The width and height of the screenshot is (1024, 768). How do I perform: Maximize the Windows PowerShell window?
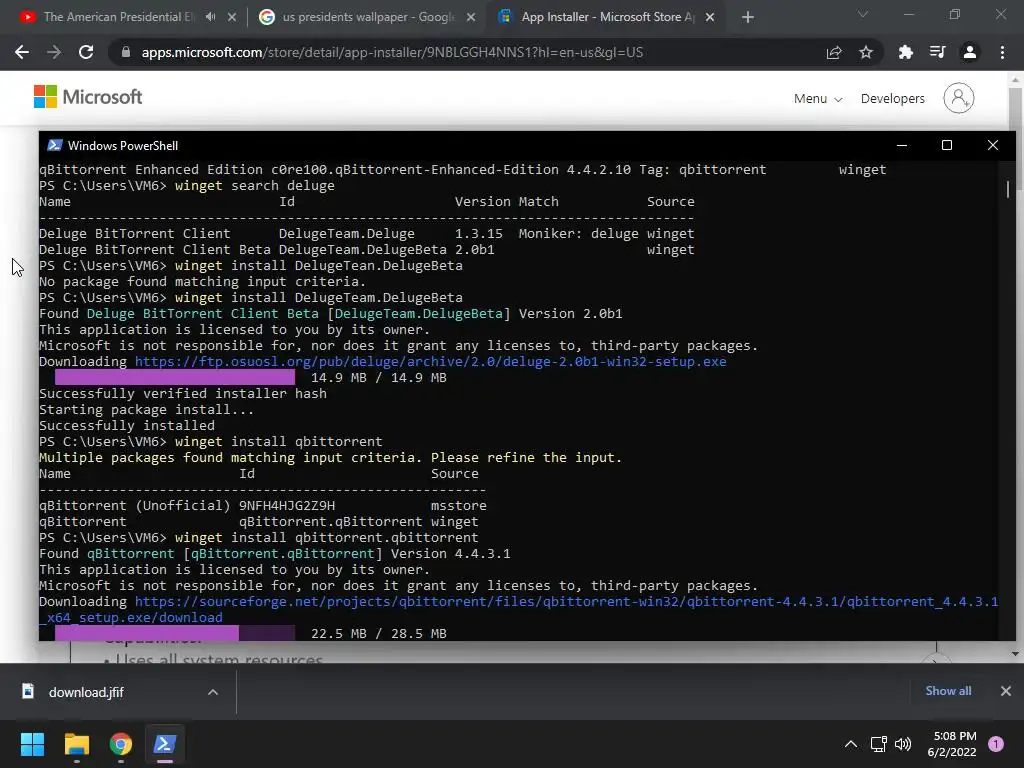click(x=947, y=145)
